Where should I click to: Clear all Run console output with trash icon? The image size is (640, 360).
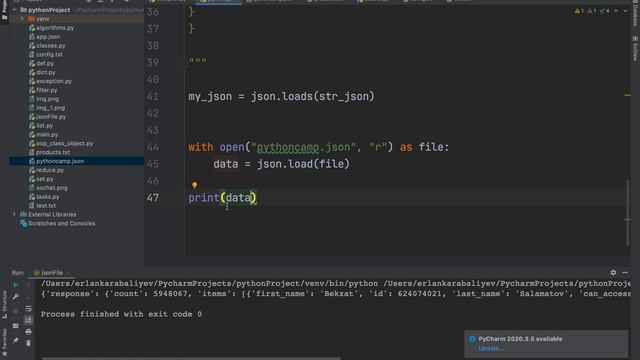tap(28, 343)
